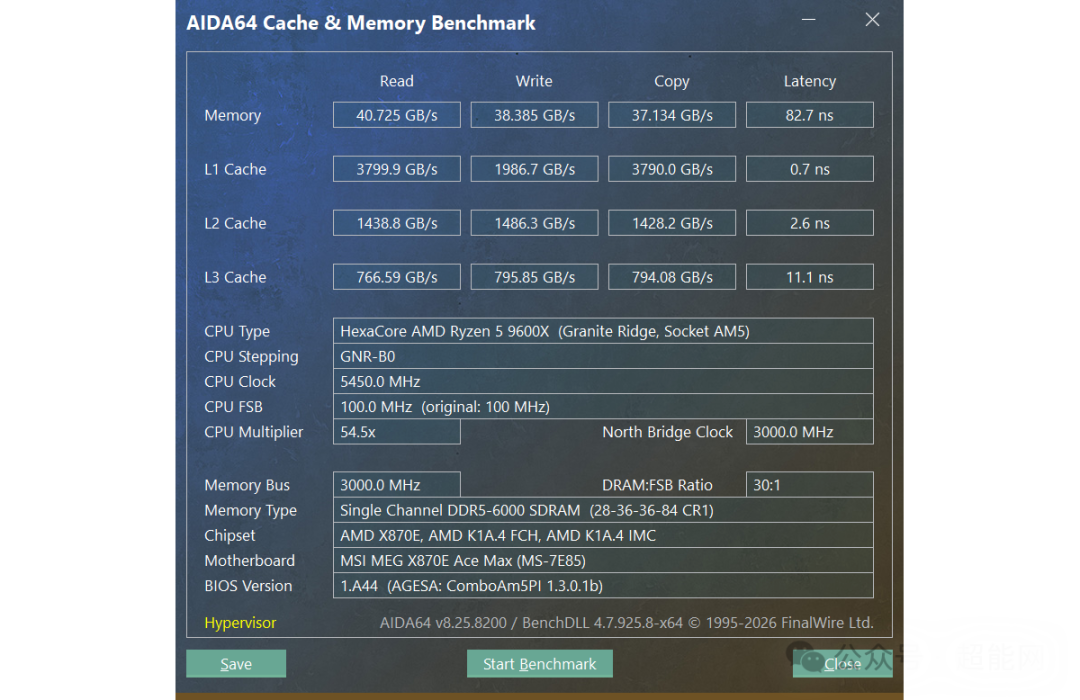Select Memory Latency value 82.7 ns
This screenshot has height=700, width=1080.
pos(809,115)
